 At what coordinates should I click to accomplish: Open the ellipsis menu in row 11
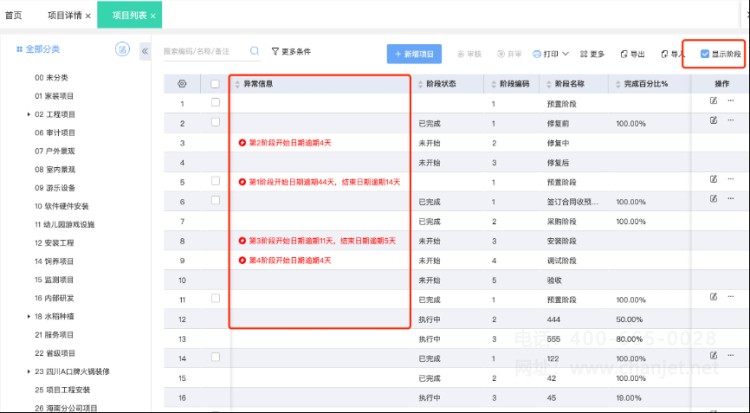(730, 297)
